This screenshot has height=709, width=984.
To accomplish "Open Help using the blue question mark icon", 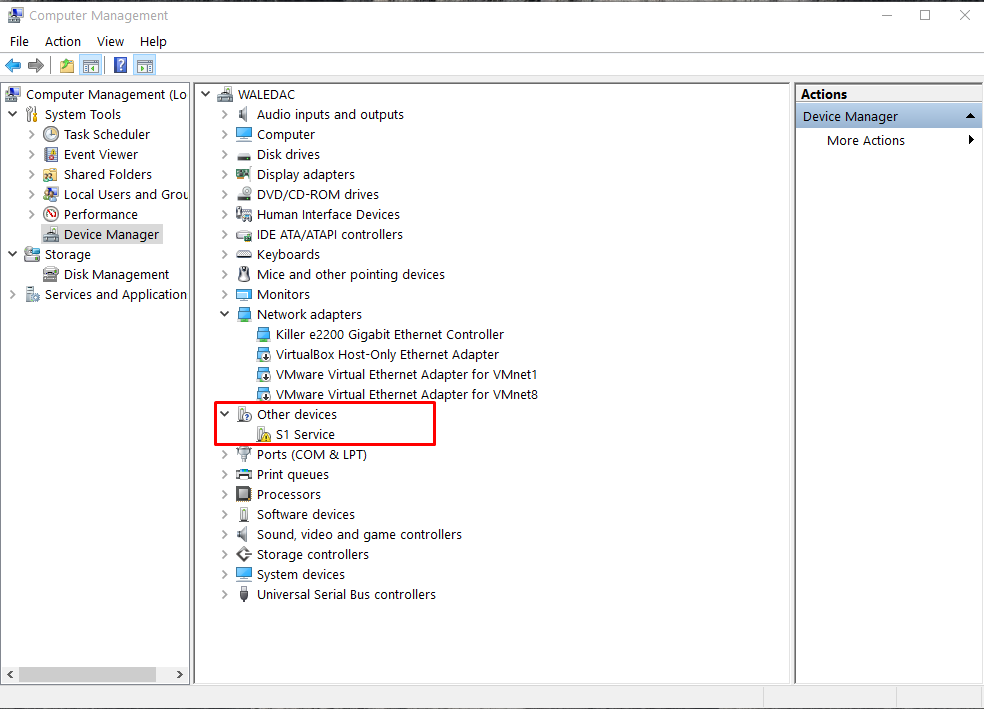I will tap(120, 64).
